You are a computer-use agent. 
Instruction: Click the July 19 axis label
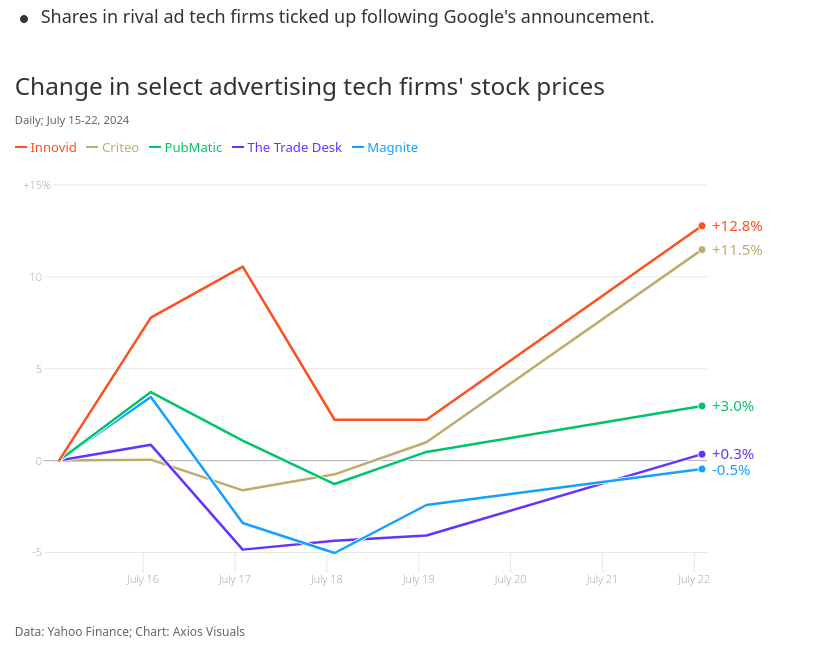[x=419, y=579]
